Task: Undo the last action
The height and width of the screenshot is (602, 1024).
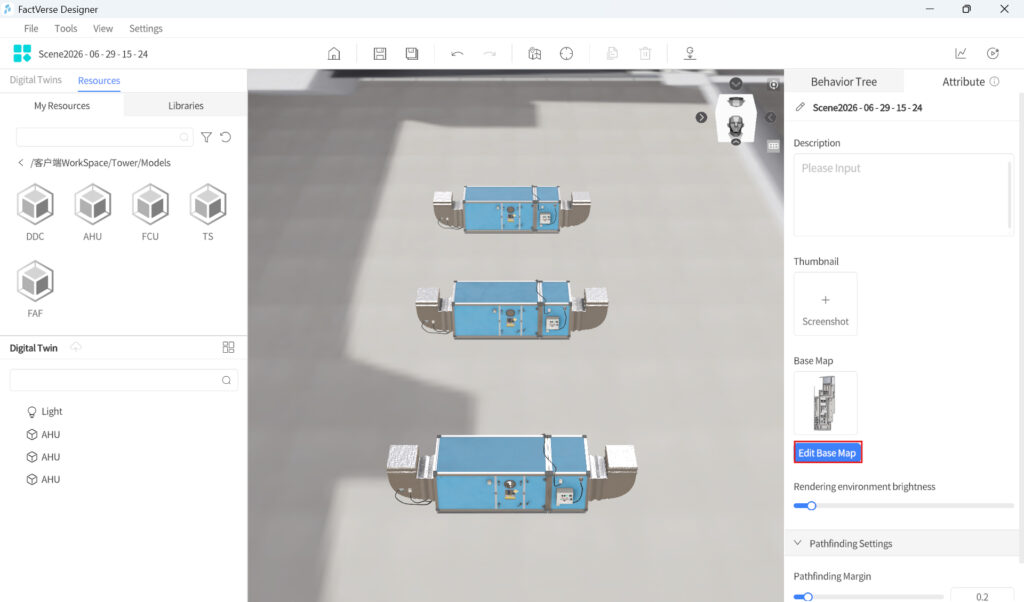Action: 457,54
